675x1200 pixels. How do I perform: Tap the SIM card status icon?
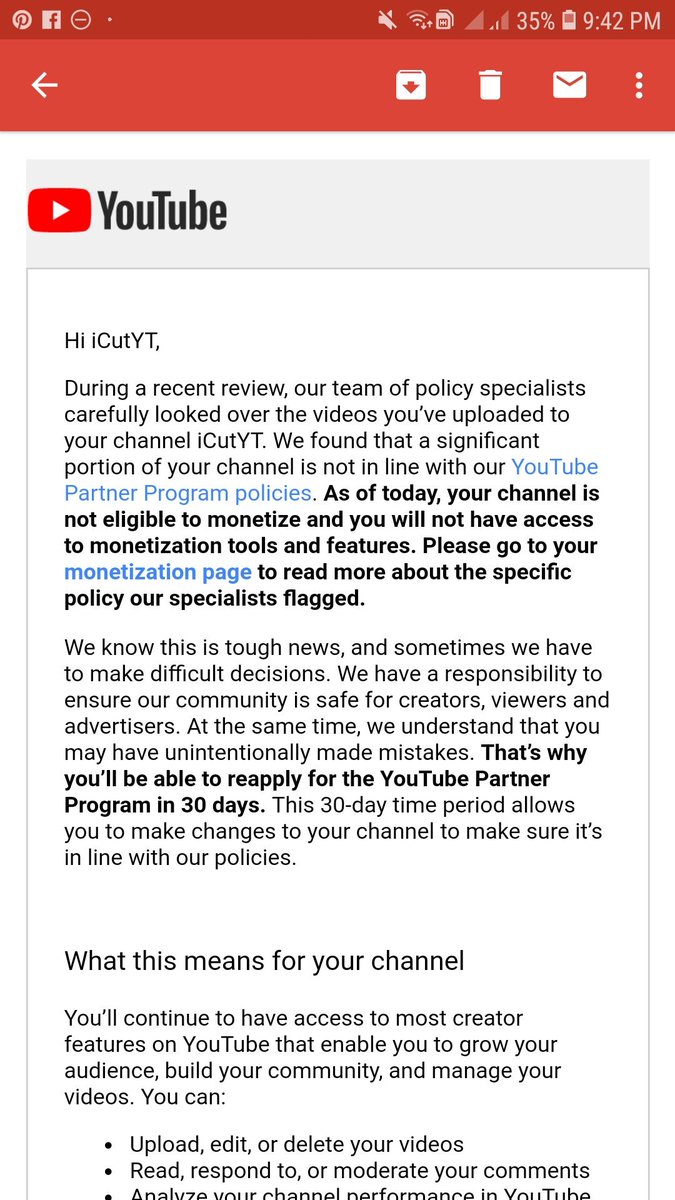(x=444, y=20)
